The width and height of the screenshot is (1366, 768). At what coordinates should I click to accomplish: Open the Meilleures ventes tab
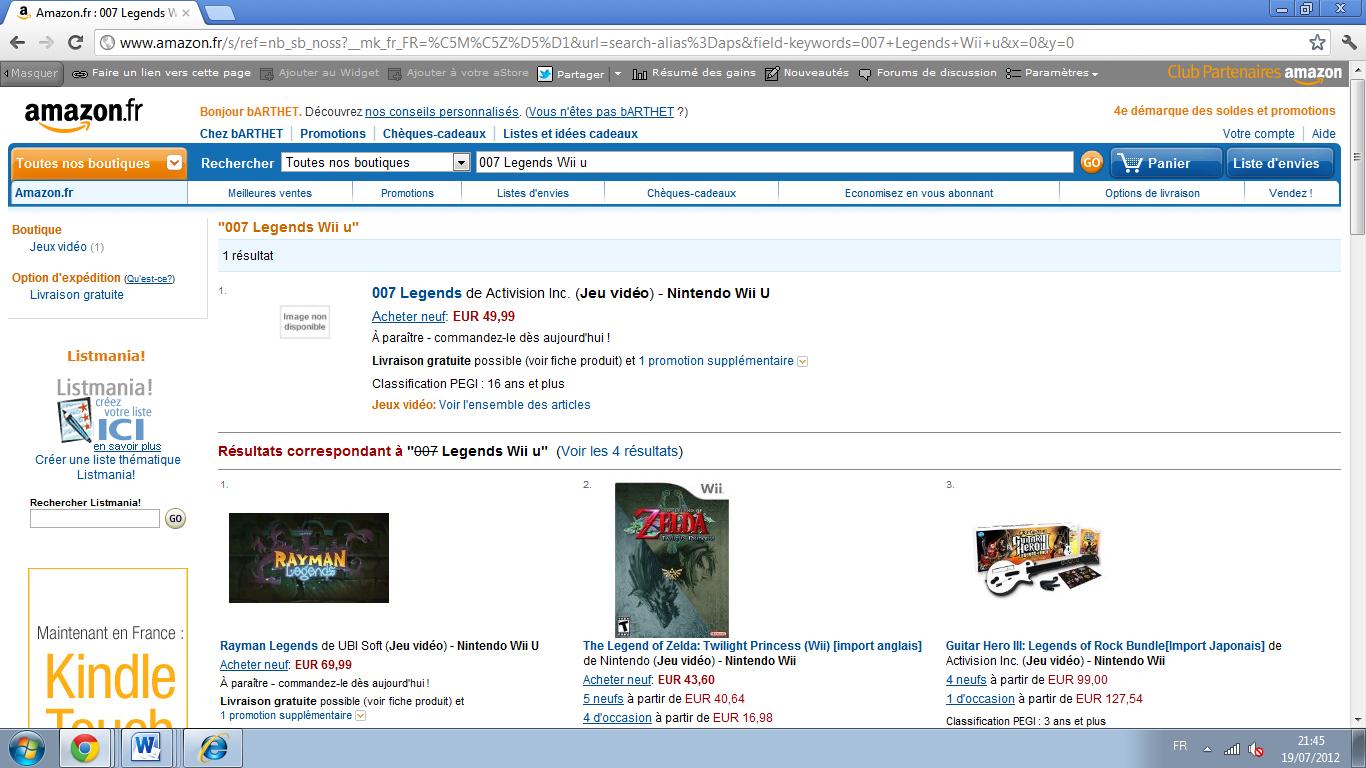pyautogui.click(x=270, y=193)
